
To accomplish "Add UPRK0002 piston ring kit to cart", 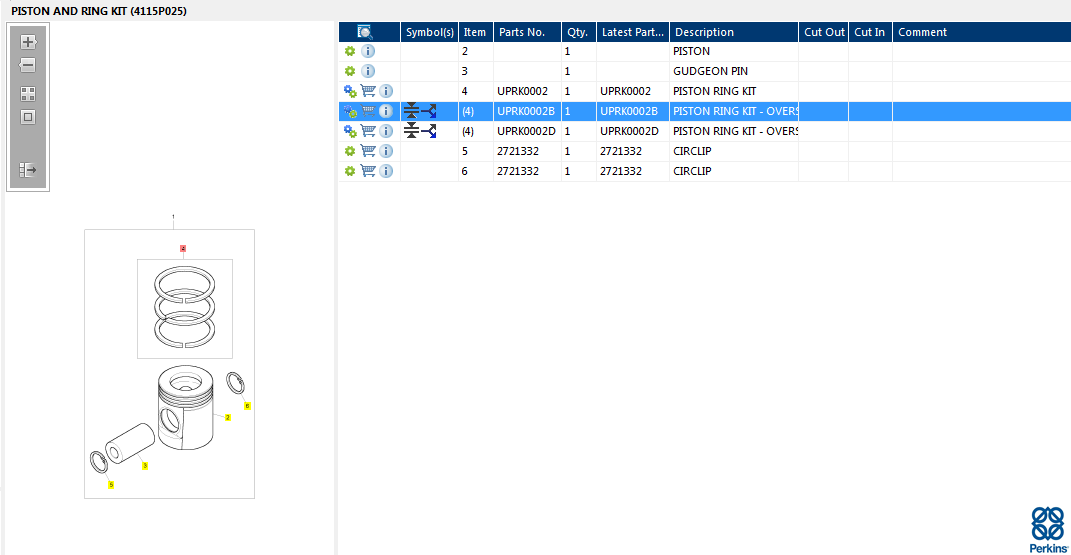I will point(368,91).
